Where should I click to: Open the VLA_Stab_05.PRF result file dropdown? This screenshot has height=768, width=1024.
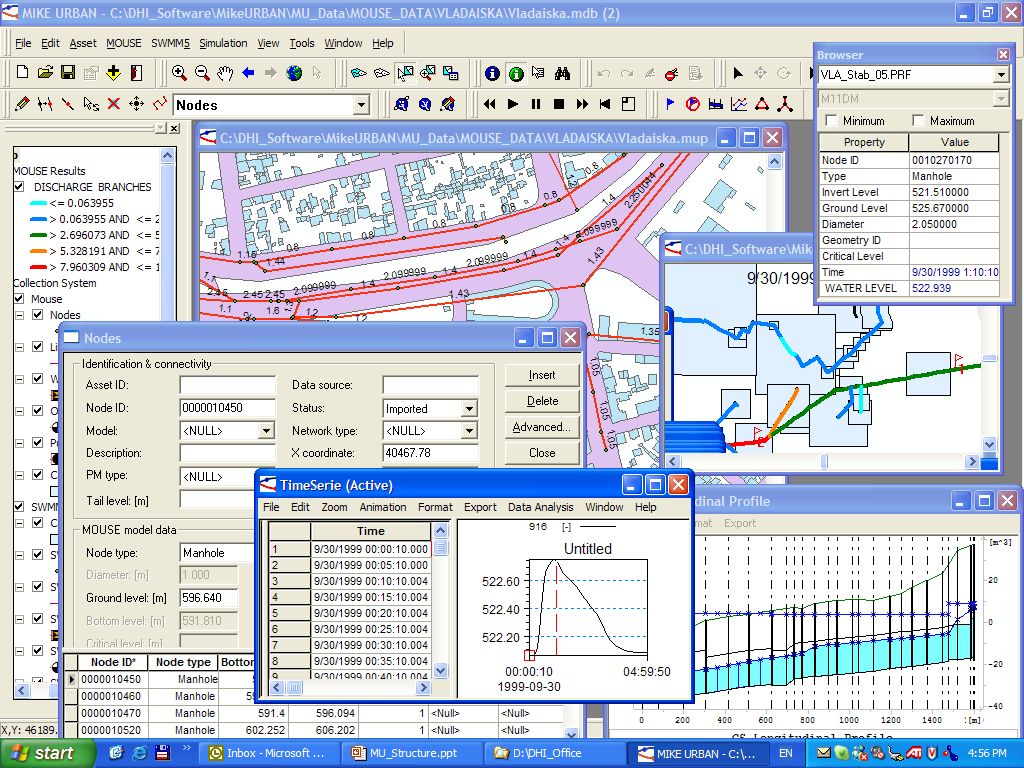[1000, 75]
